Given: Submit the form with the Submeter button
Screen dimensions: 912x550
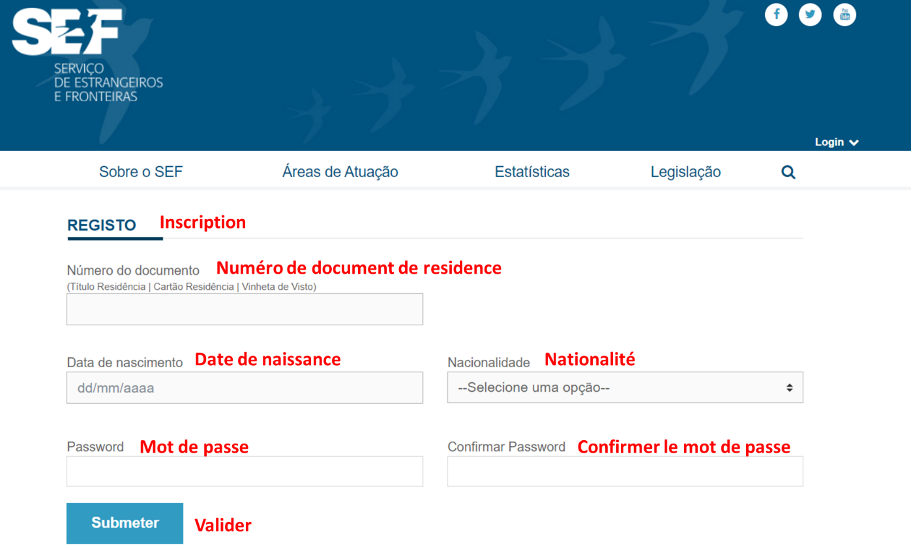Looking at the screenshot, I should (125, 523).
